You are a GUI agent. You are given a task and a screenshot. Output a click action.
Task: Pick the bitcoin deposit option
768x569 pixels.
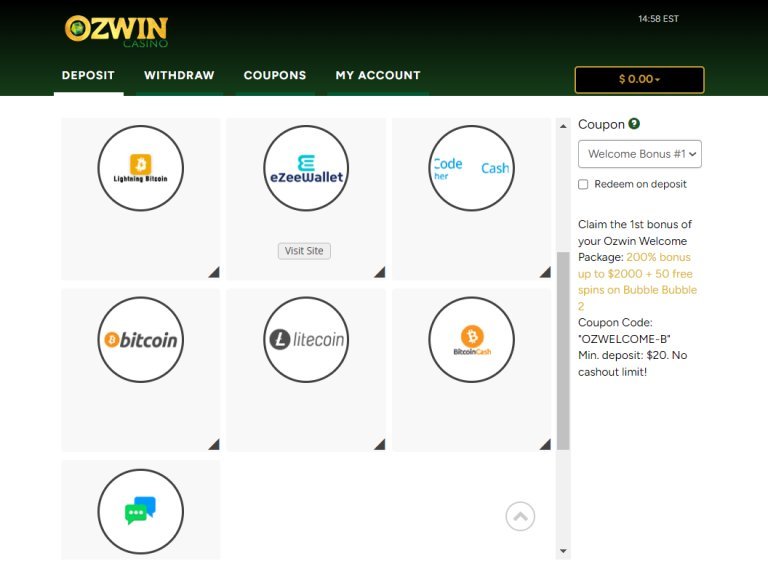coord(141,339)
